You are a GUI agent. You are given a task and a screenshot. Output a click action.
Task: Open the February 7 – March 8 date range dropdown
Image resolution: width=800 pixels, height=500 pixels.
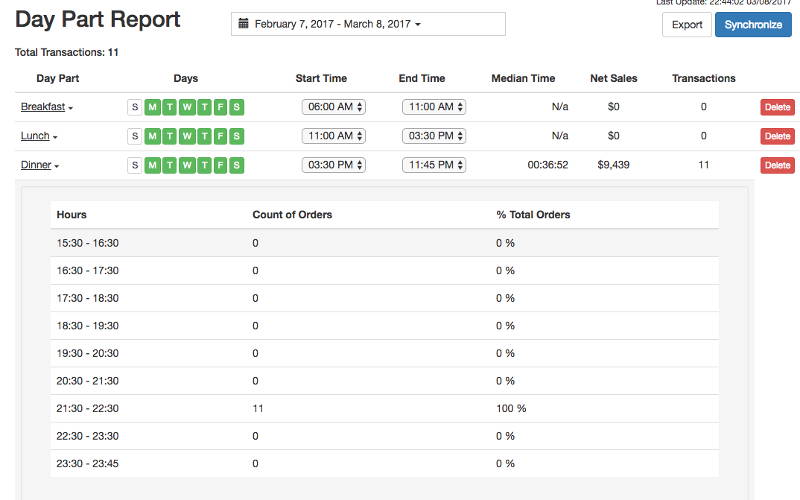[x=368, y=24]
